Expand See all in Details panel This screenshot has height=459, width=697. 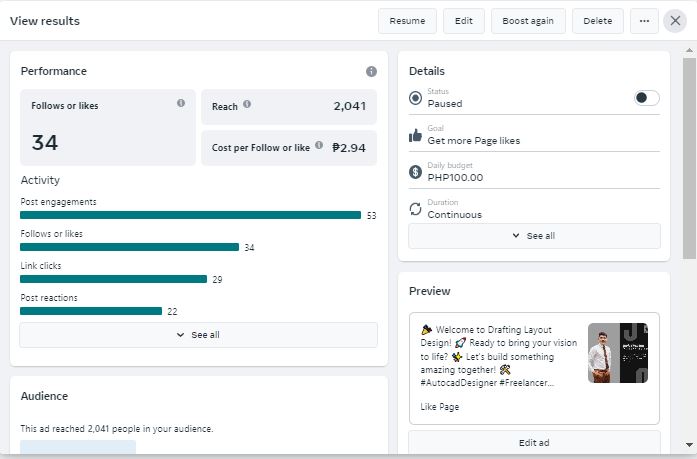tap(534, 236)
